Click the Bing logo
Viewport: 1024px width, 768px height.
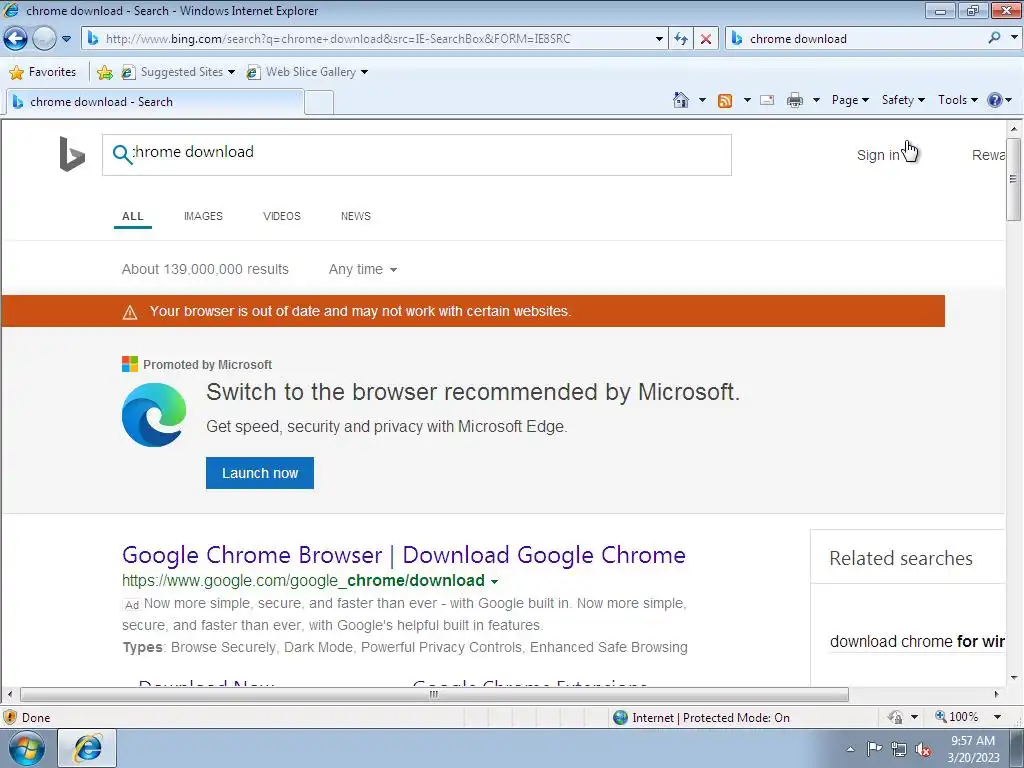tap(72, 154)
